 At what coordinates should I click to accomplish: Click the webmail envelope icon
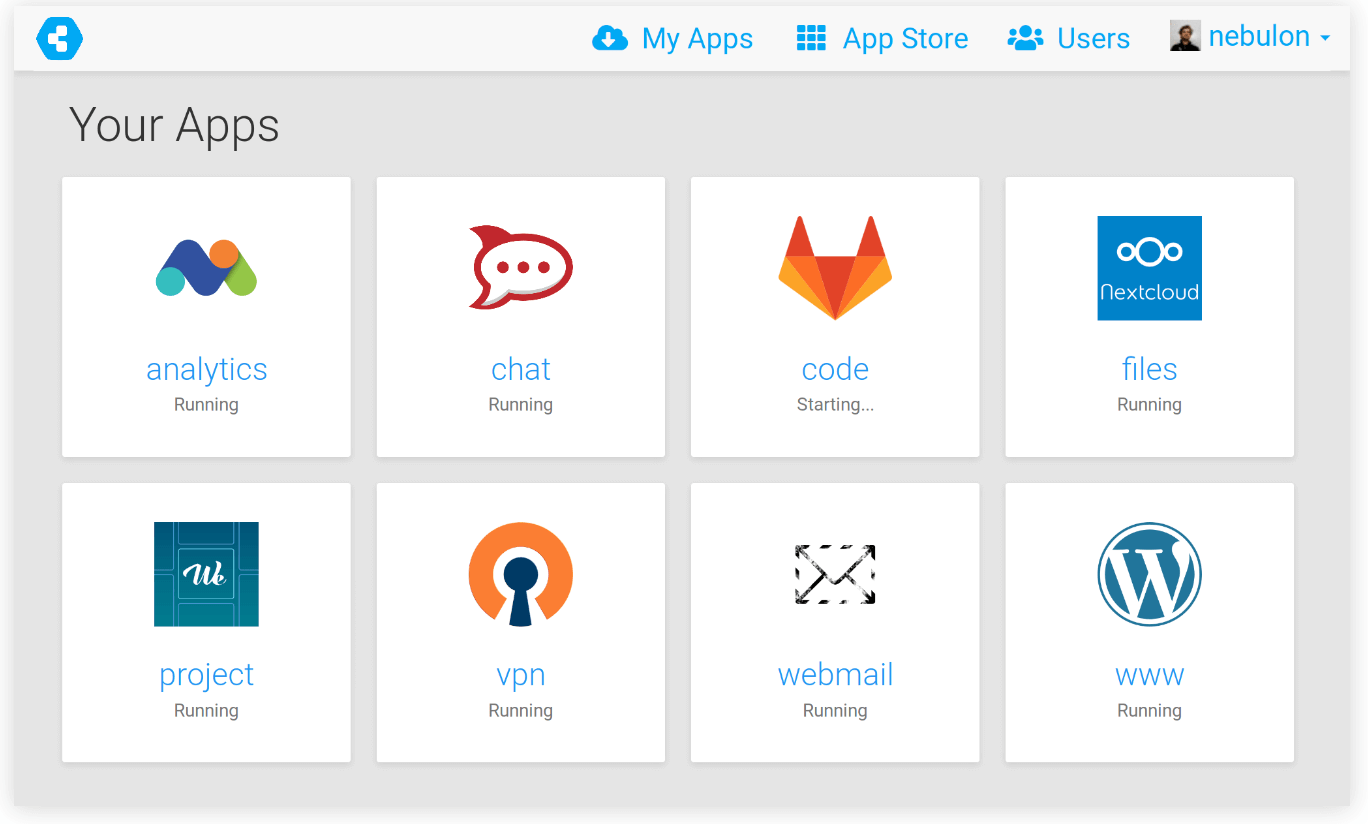click(835, 574)
